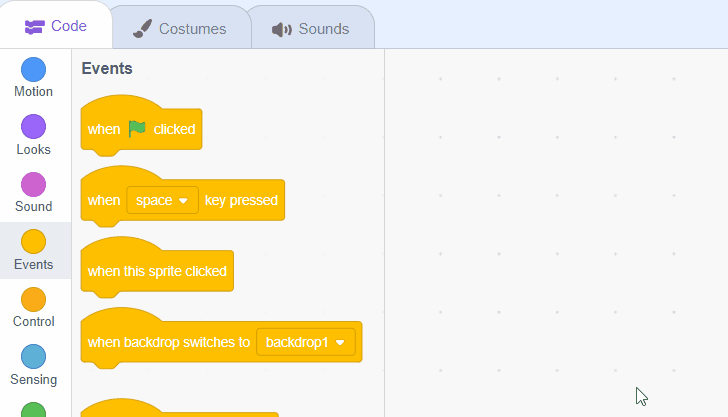The image size is (728, 417).
Task: Pick the 'when backdrop switches to' block
Action: click(168, 342)
